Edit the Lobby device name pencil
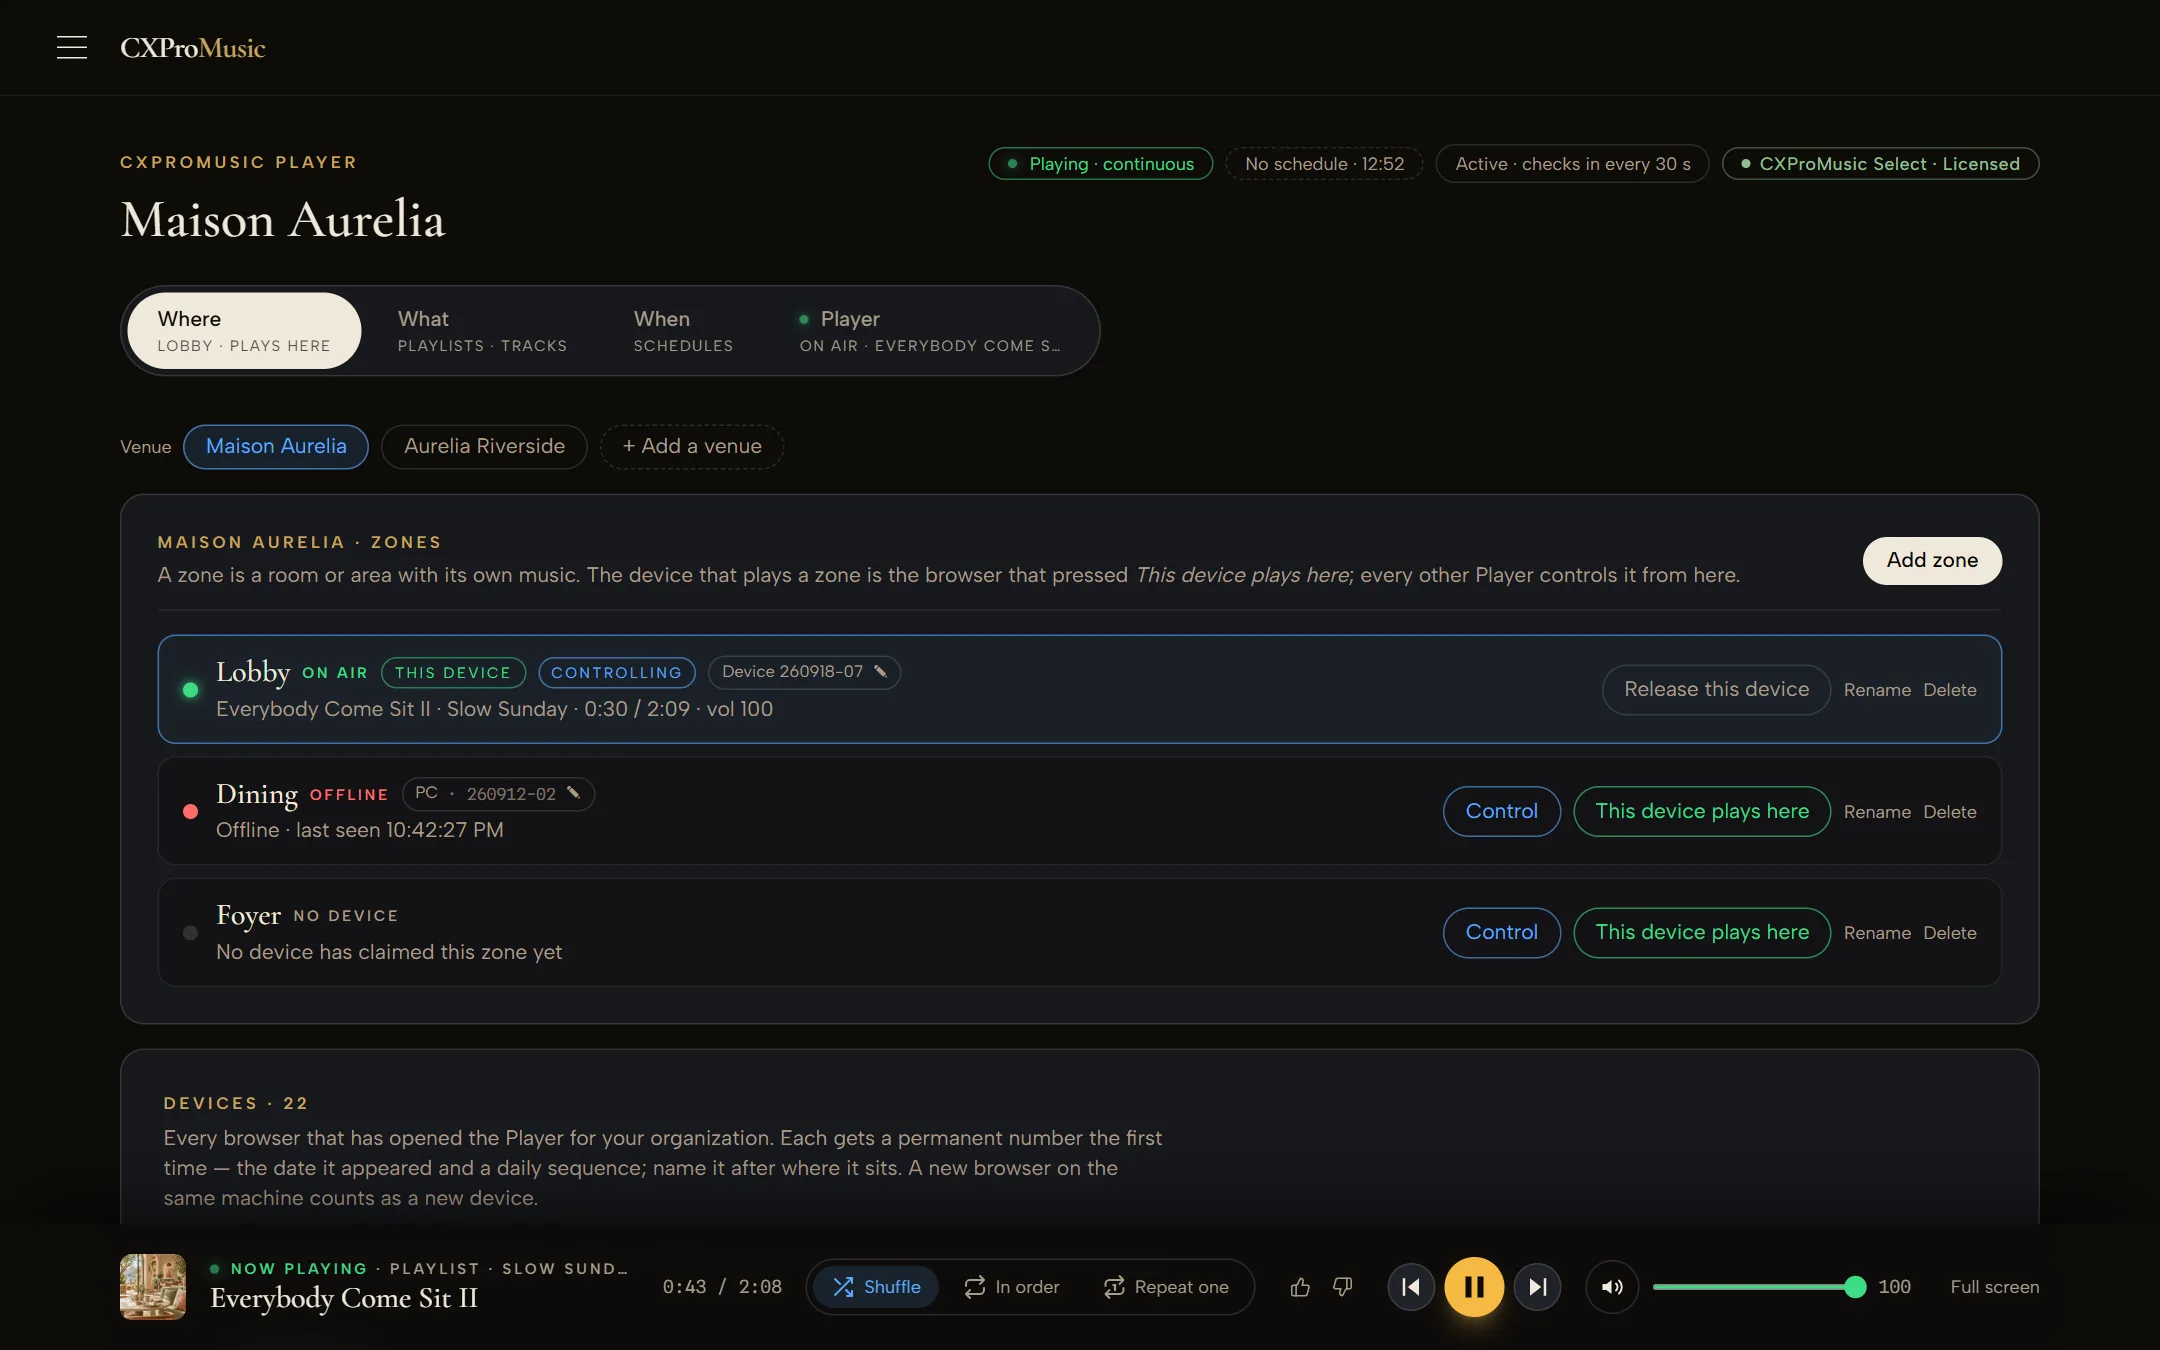 [x=881, y=672]
